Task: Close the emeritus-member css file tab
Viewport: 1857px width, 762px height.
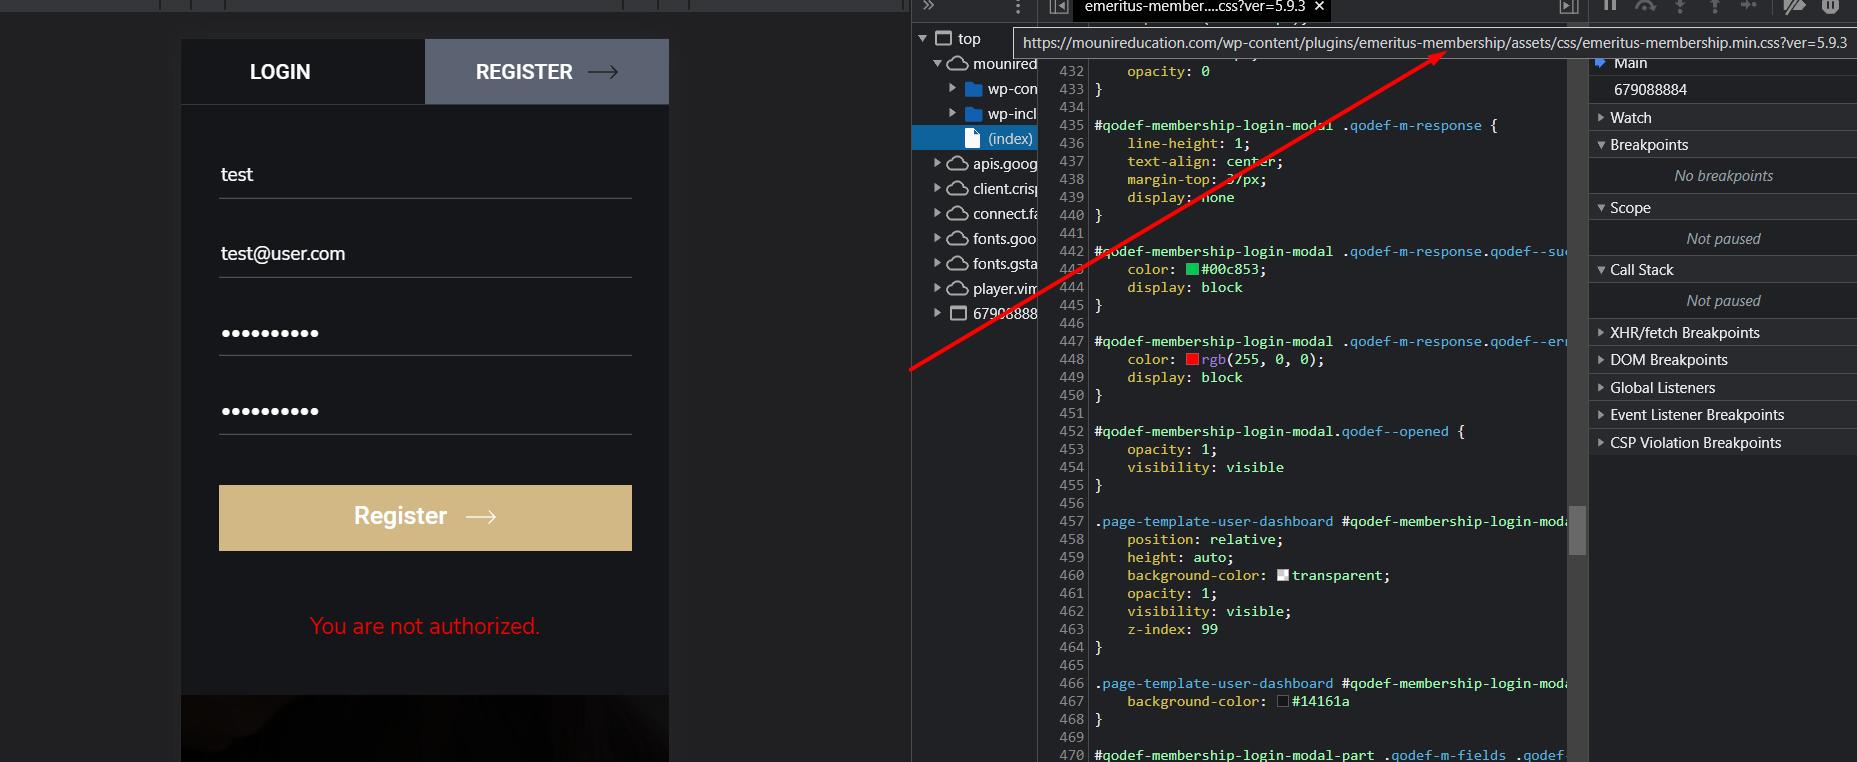Action: tap(1319, 7)
